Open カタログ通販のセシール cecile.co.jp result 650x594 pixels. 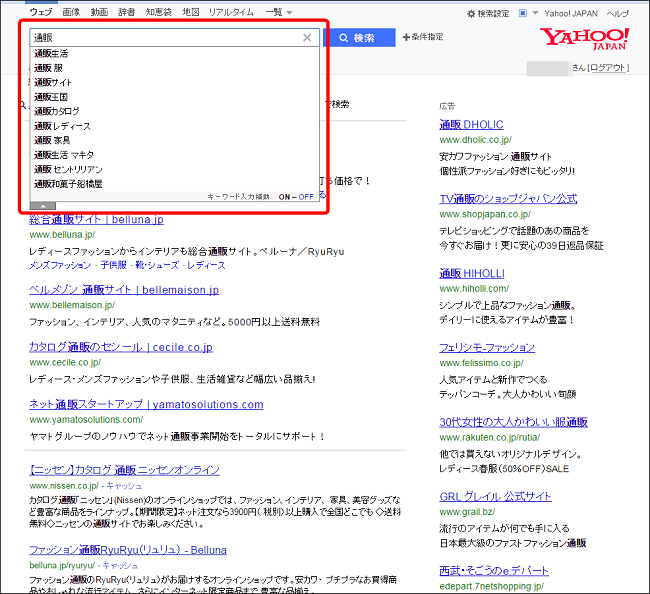(x=121, y=347)
